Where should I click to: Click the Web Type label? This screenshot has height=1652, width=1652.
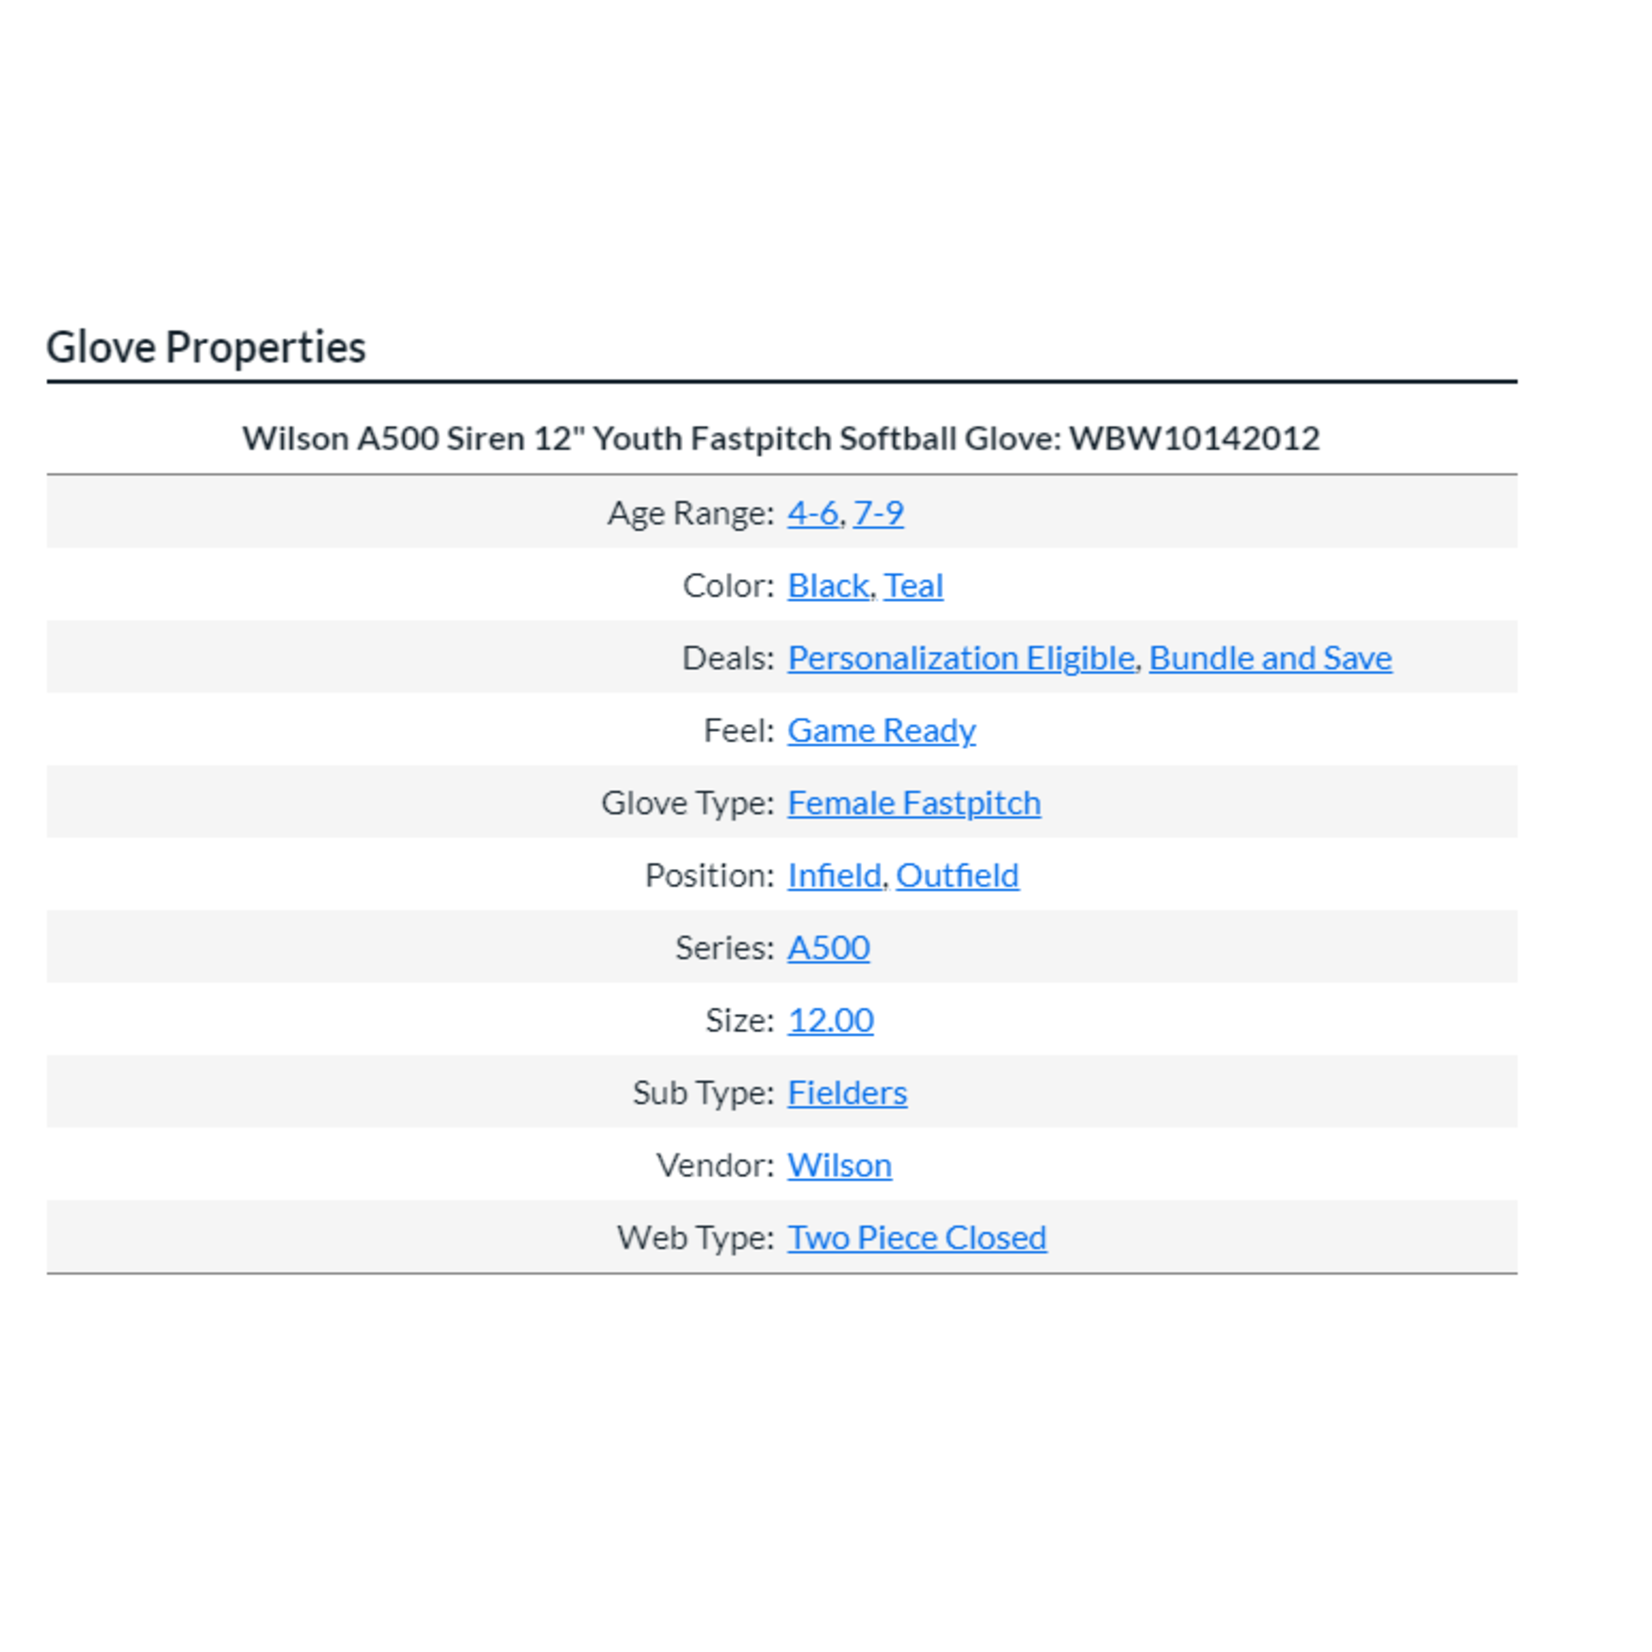pos(695,1238)
